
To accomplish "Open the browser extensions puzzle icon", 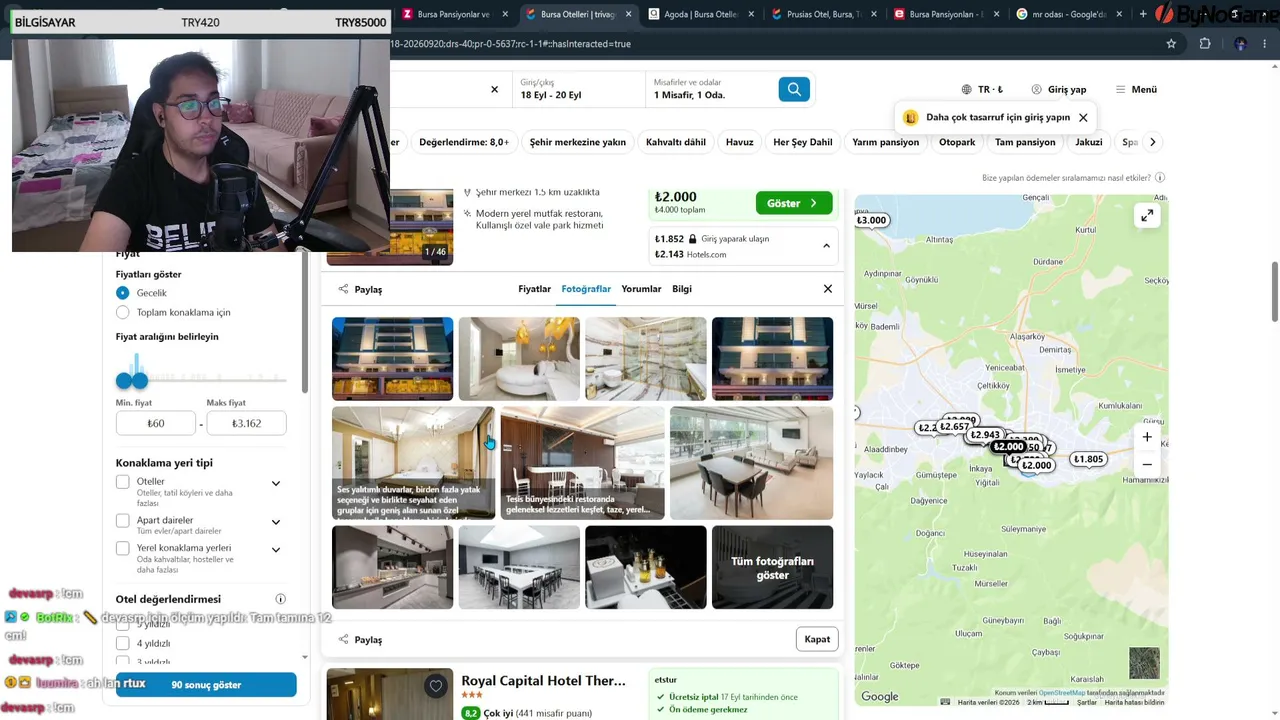I will click(1205, 44).
